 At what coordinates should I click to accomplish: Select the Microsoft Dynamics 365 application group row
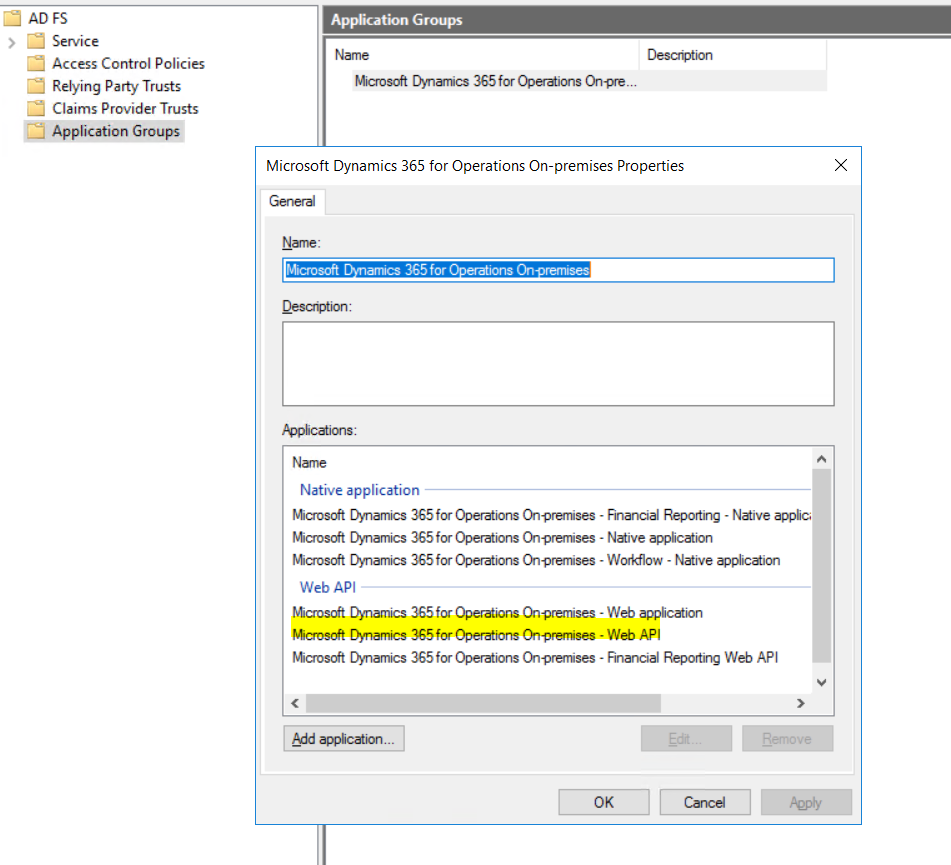(589, 81)
